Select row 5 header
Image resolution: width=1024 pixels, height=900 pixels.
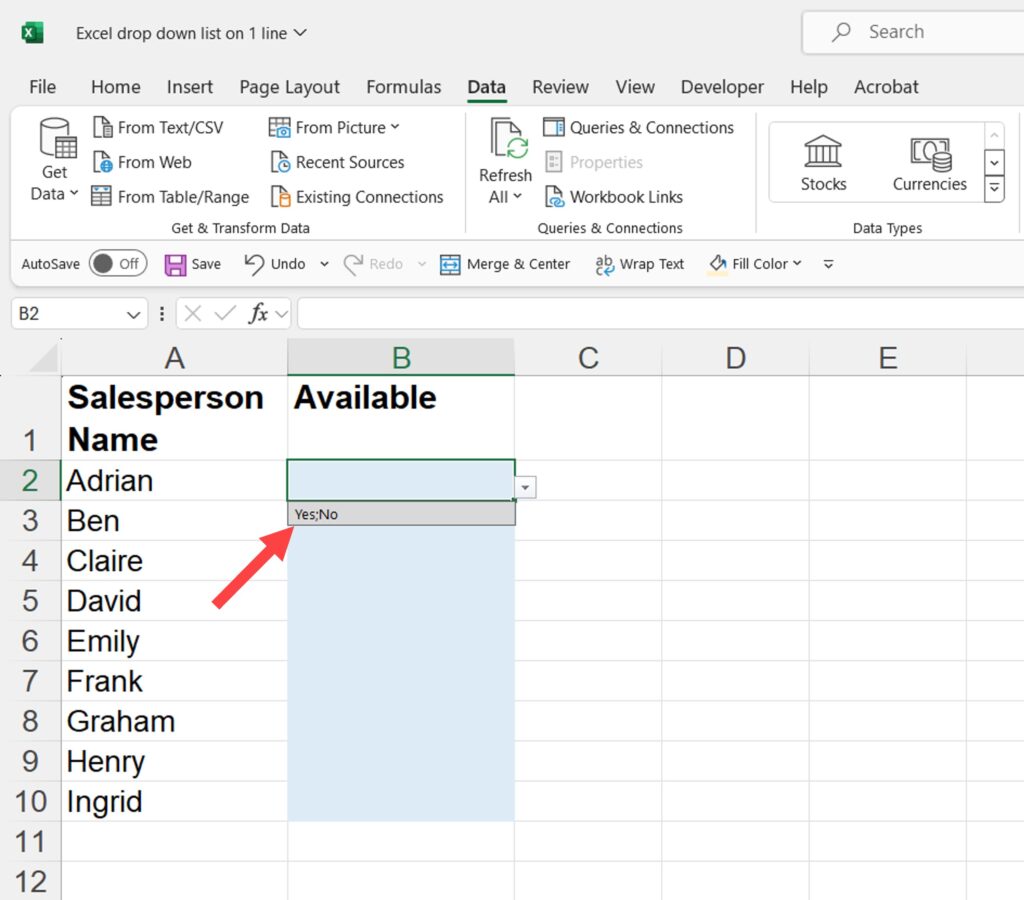point(30,601)
